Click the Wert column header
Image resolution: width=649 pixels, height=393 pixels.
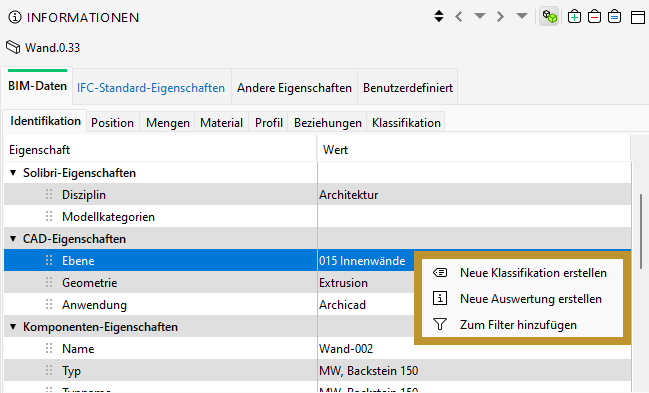(474, 149)
